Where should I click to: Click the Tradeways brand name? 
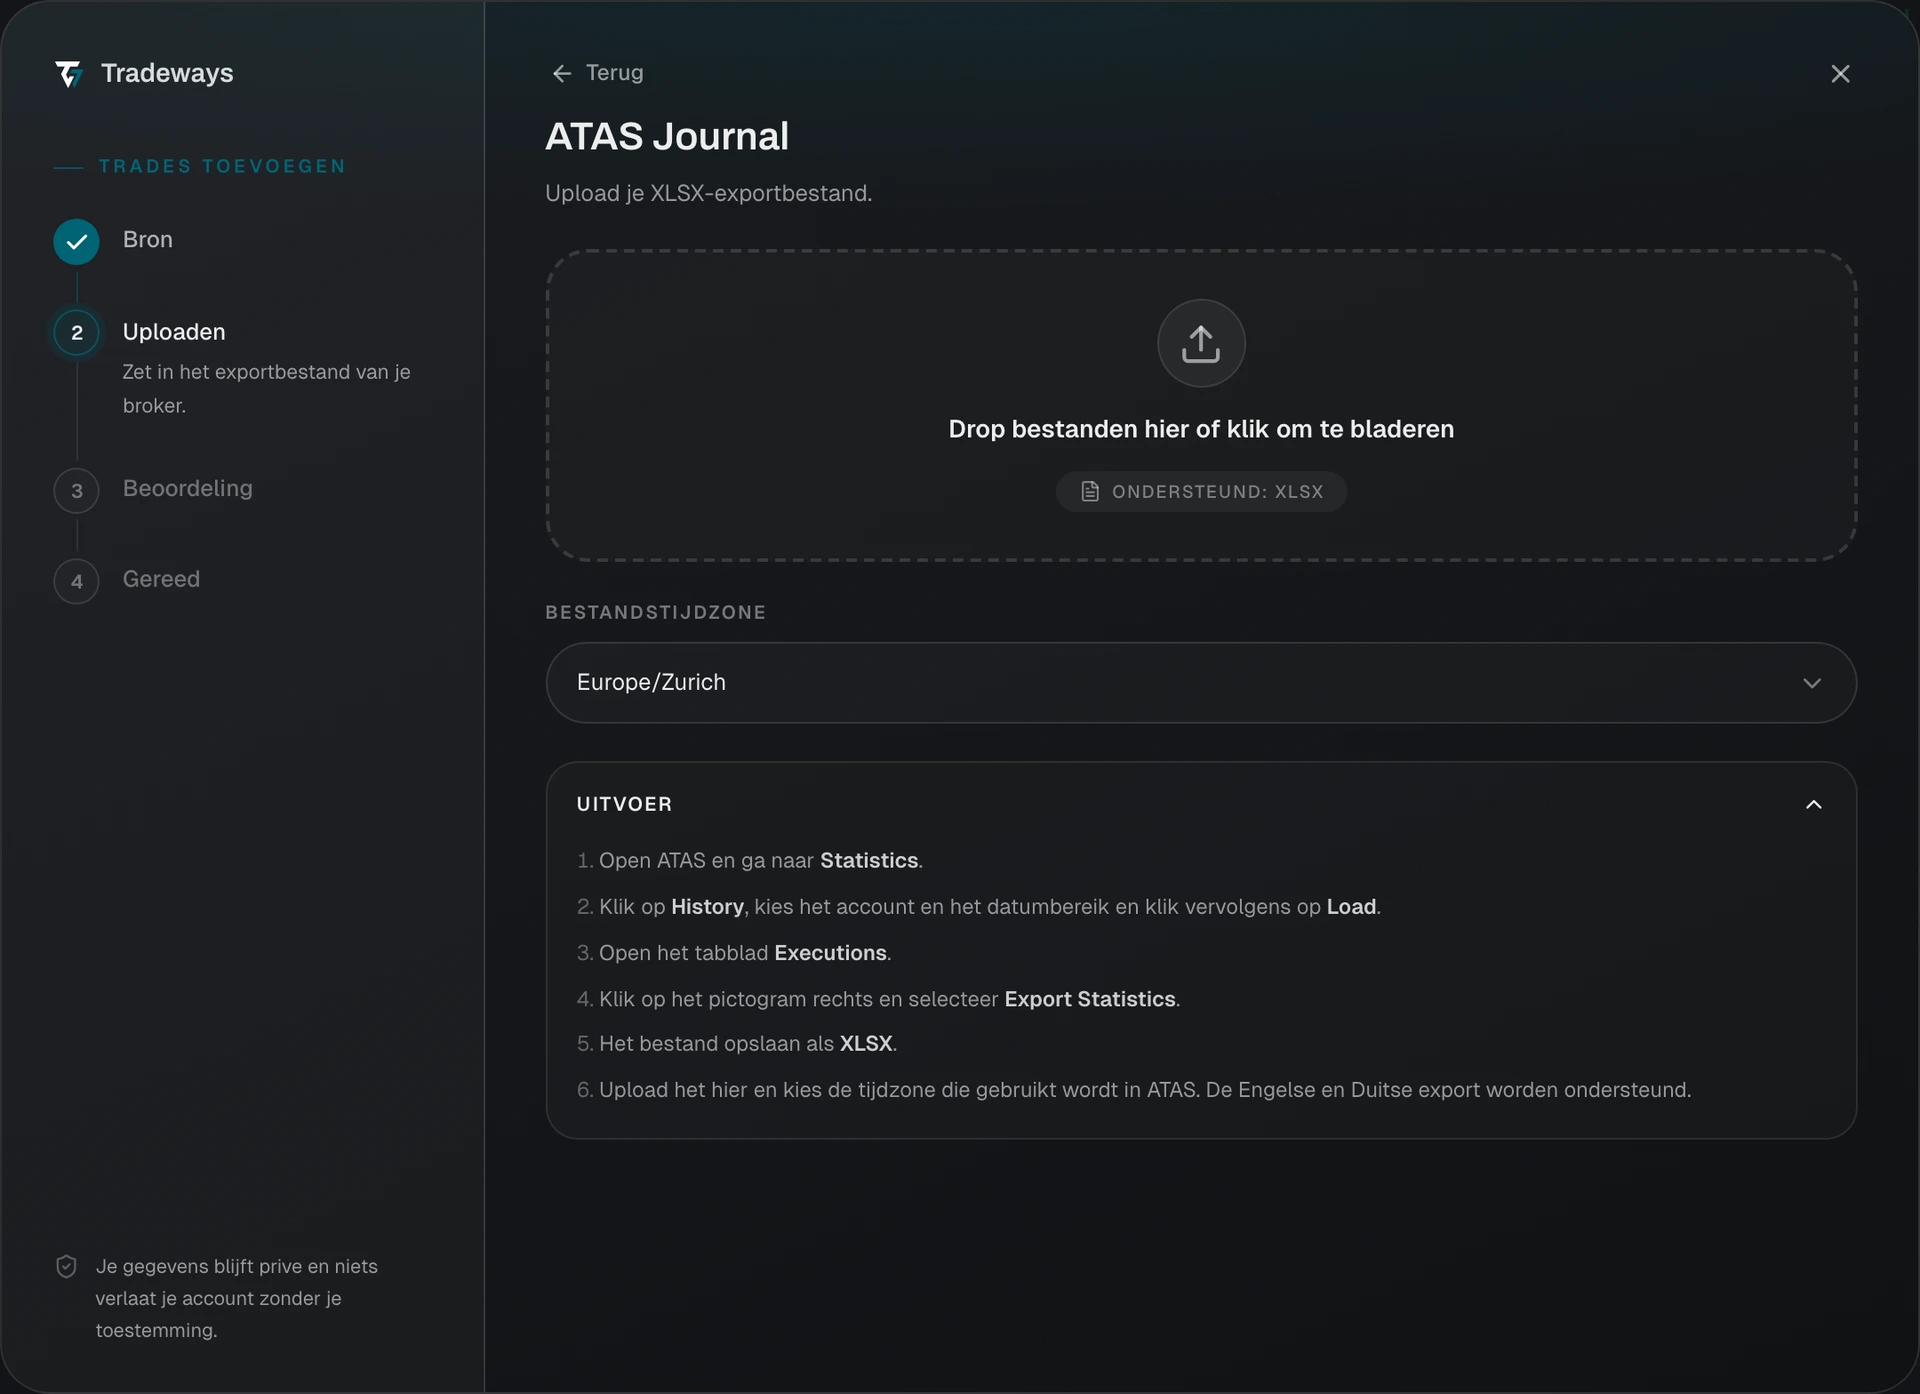coord(167,73)
